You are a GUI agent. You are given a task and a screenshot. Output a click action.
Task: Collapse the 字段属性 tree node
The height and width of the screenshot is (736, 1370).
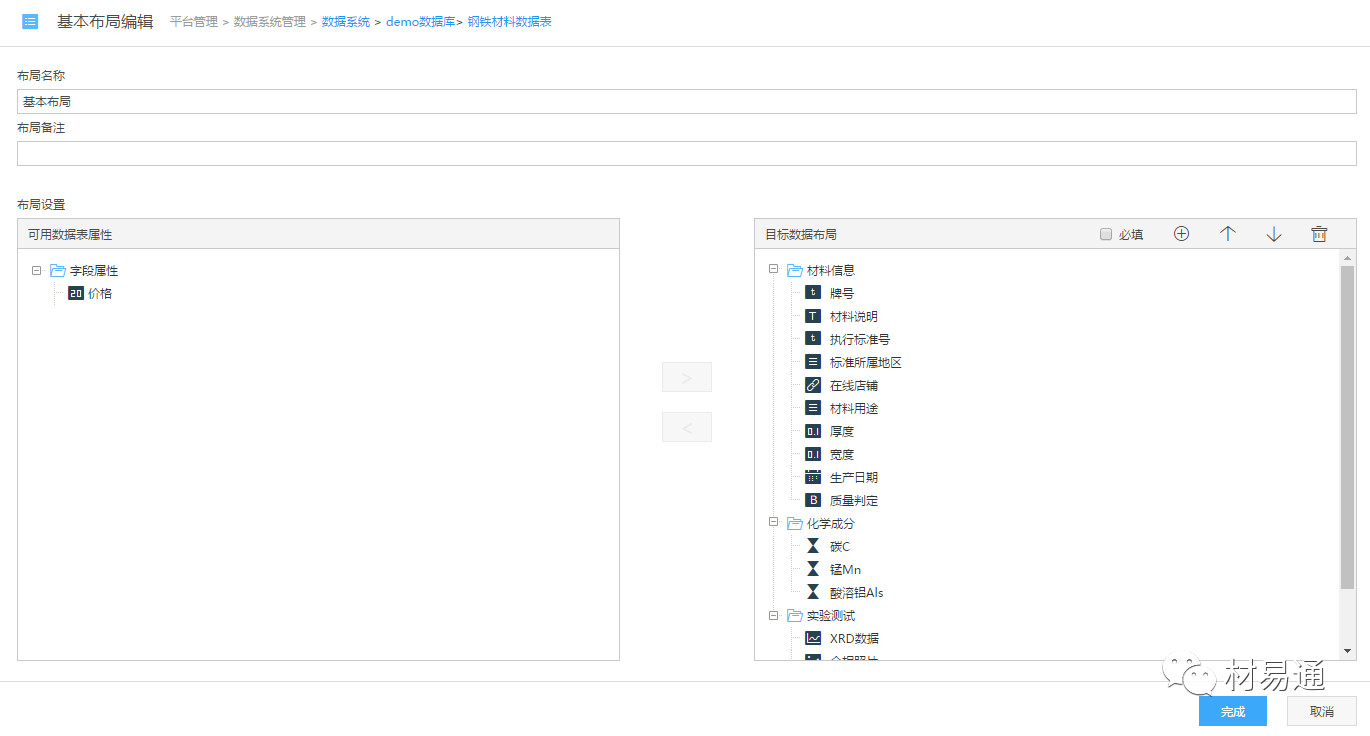[x=36, y=270]
